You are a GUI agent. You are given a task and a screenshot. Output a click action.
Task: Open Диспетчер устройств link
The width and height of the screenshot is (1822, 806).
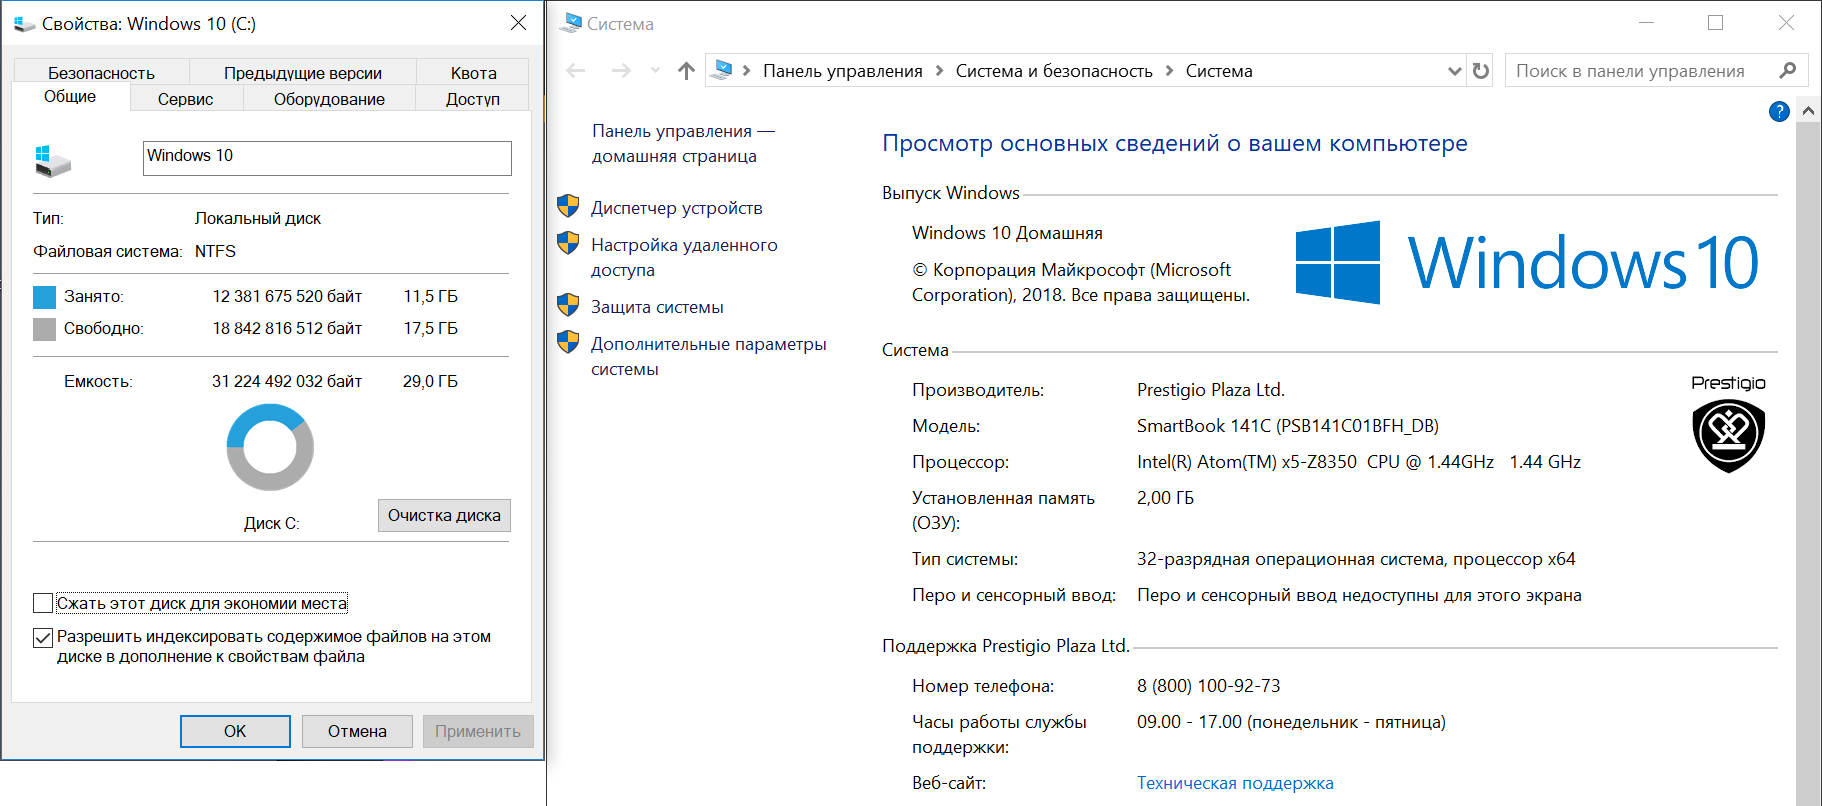676,208
